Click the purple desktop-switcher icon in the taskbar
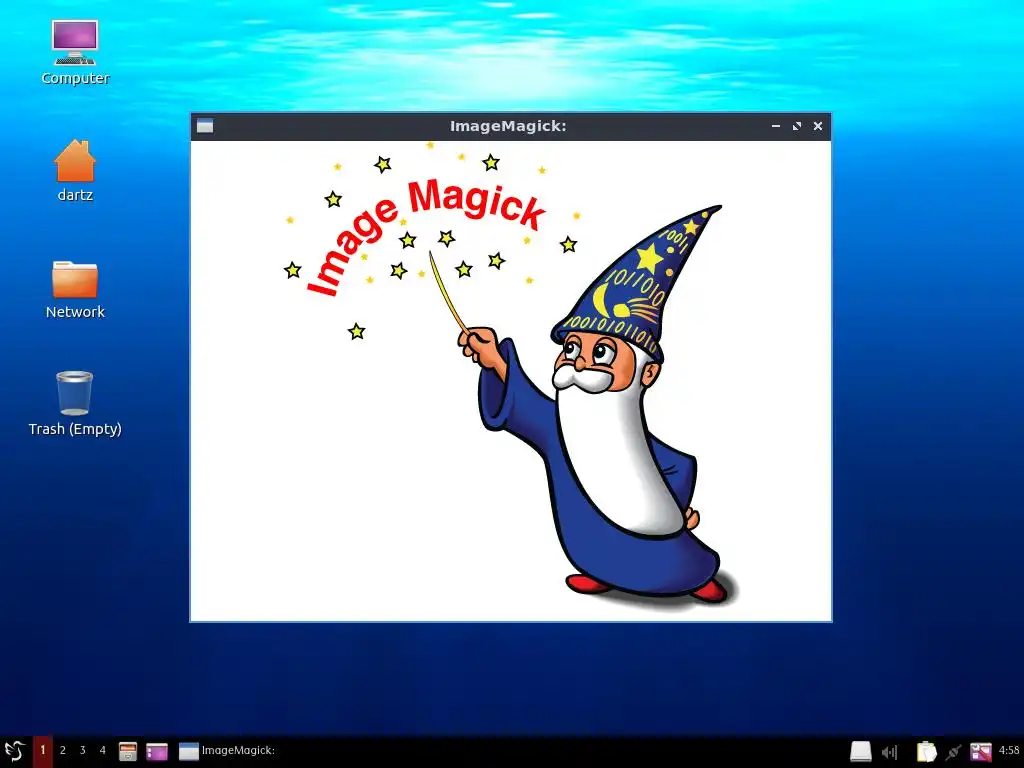Image resolution: width=1024 pixels, height=768 pixels. coord(157,752)
